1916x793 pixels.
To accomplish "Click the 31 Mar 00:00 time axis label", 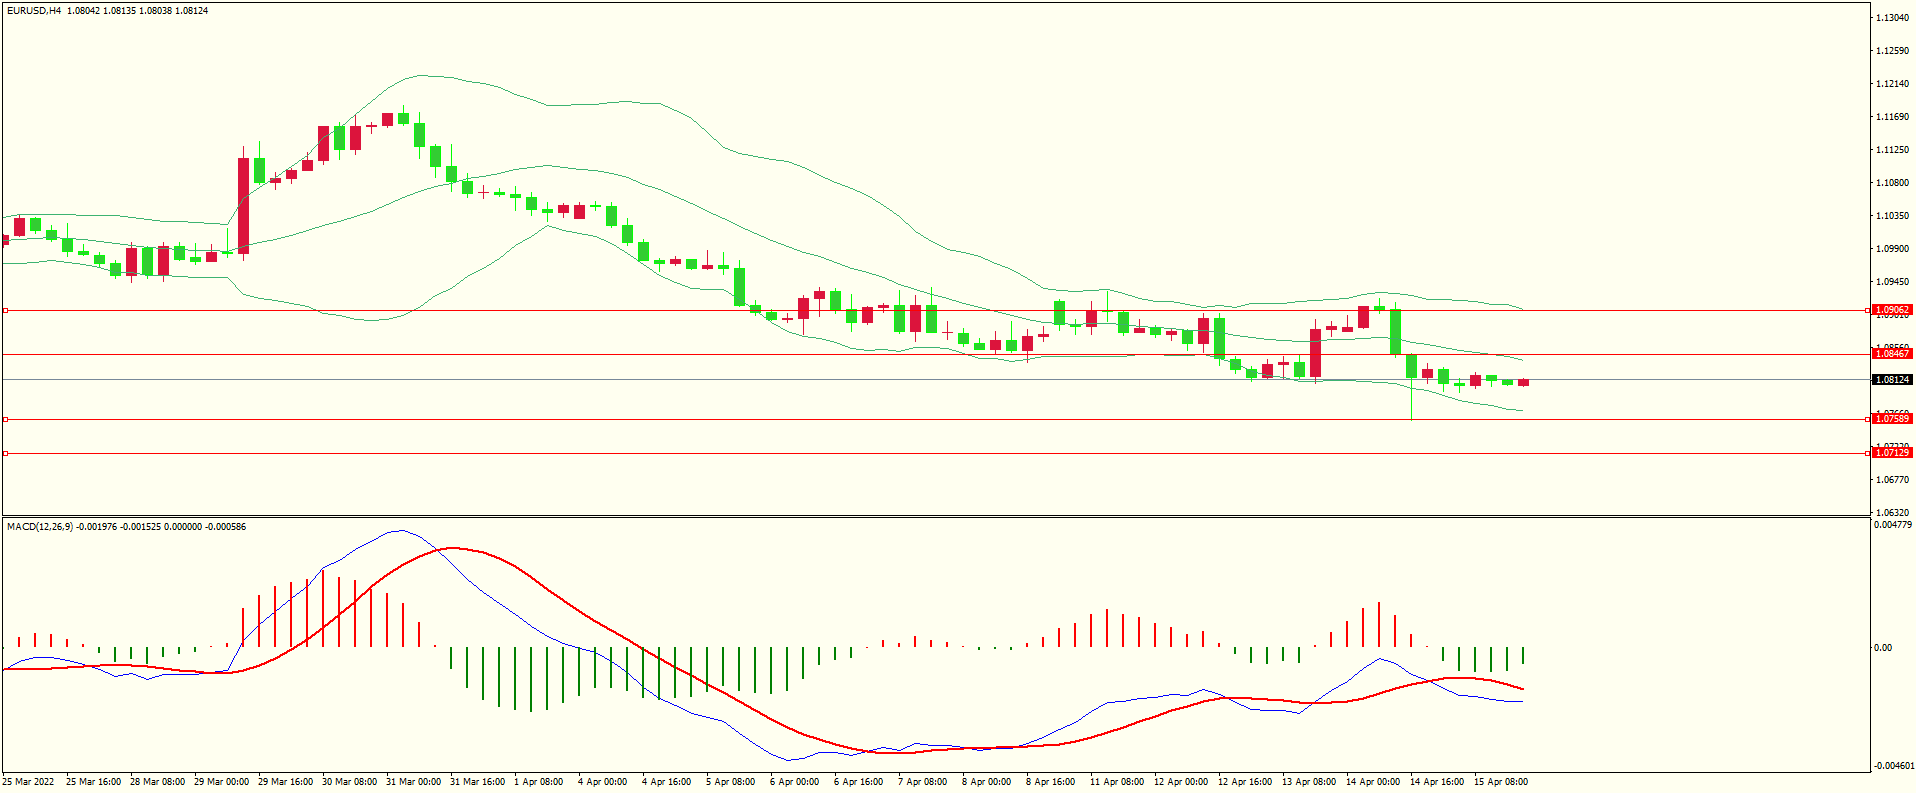I will (413, 782).
